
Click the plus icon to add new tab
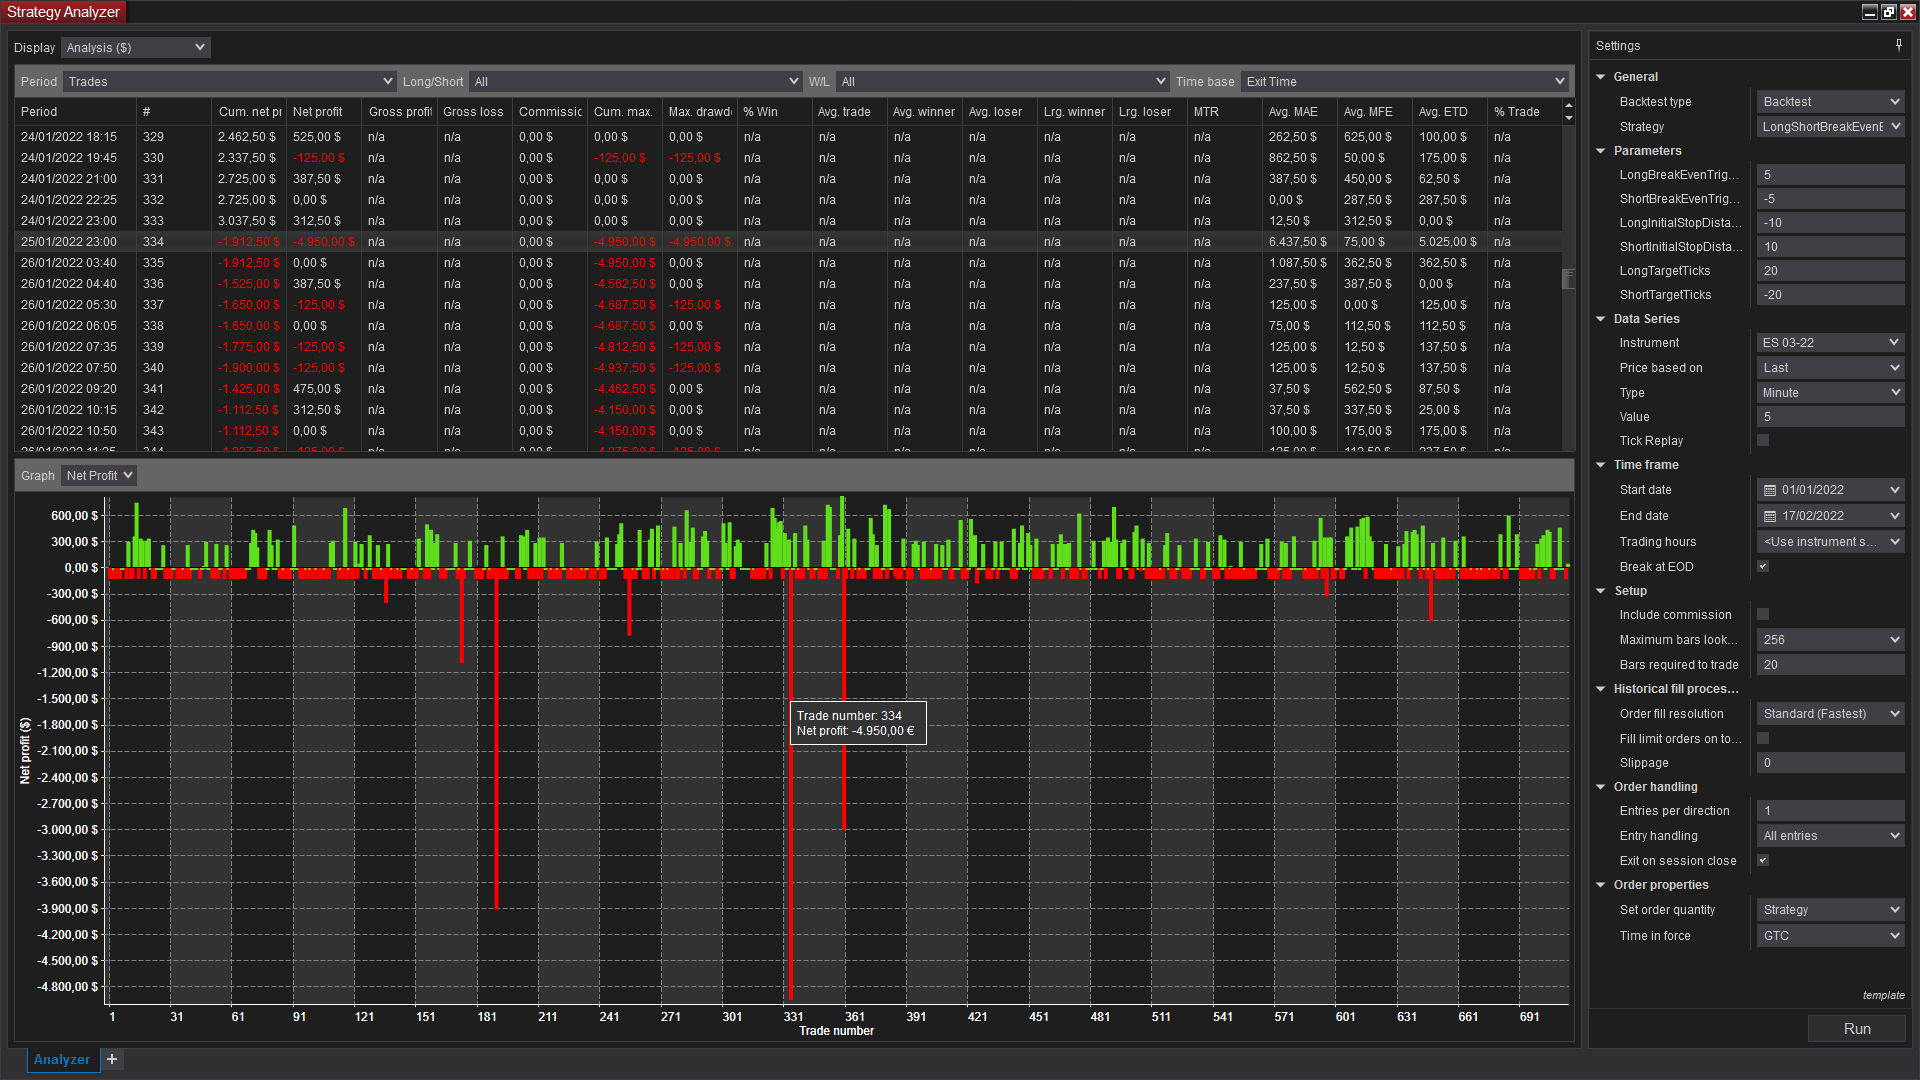(x=112, y=1059)
